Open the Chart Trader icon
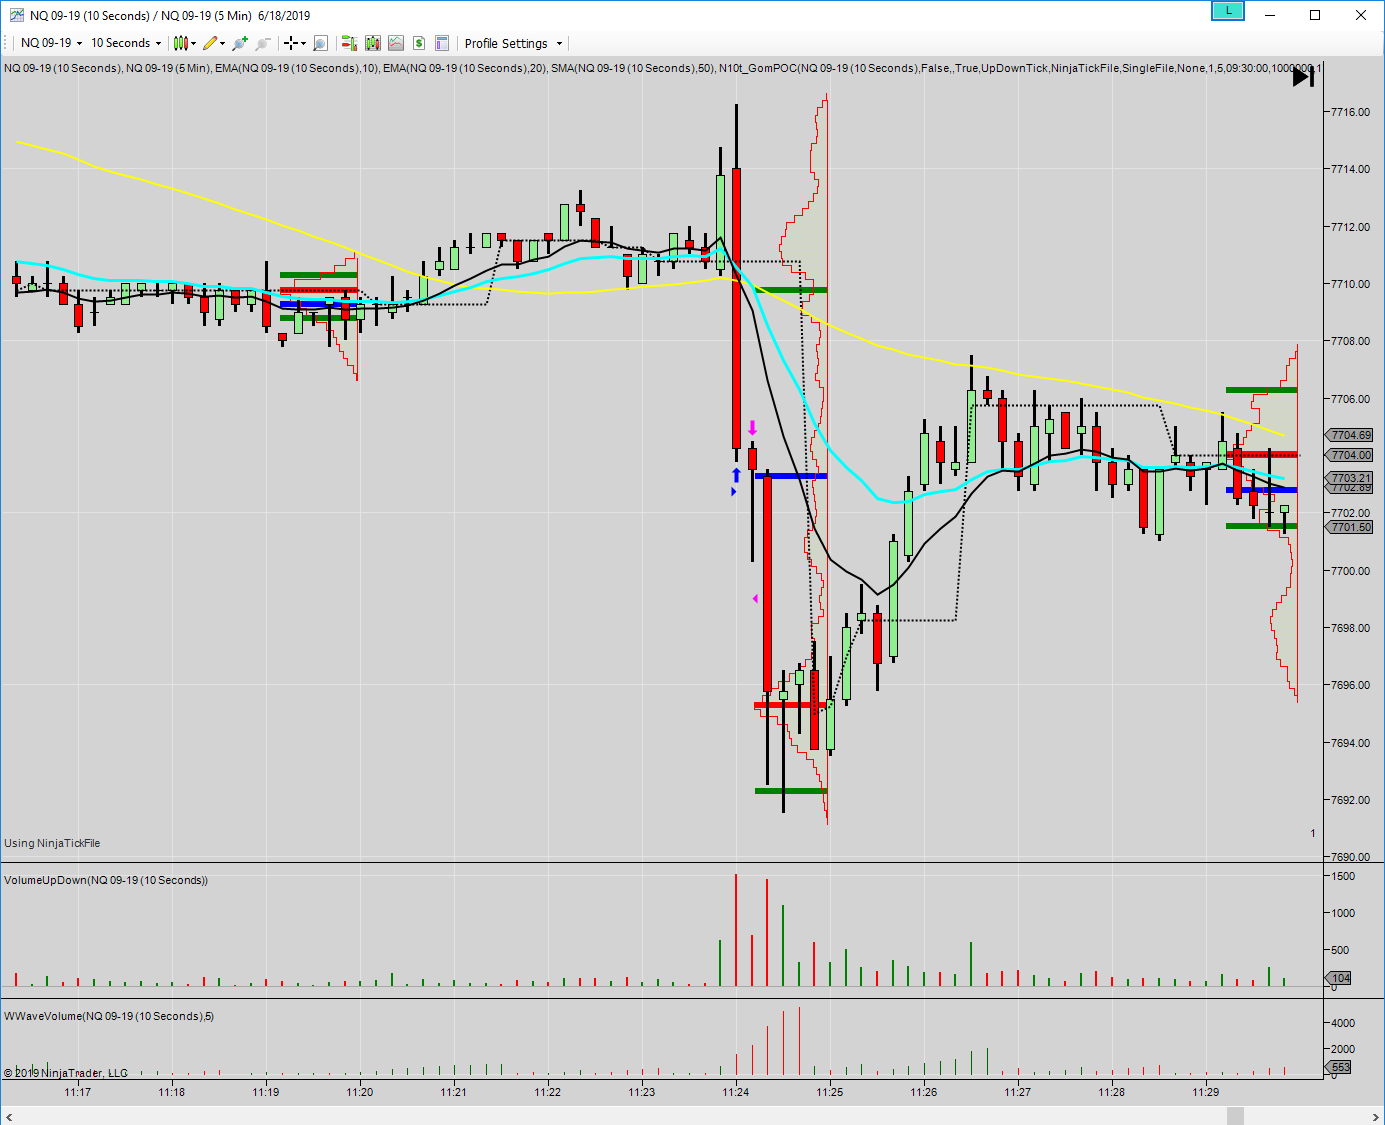Viewport: 1385px width, 1125px height. [349, 43]
